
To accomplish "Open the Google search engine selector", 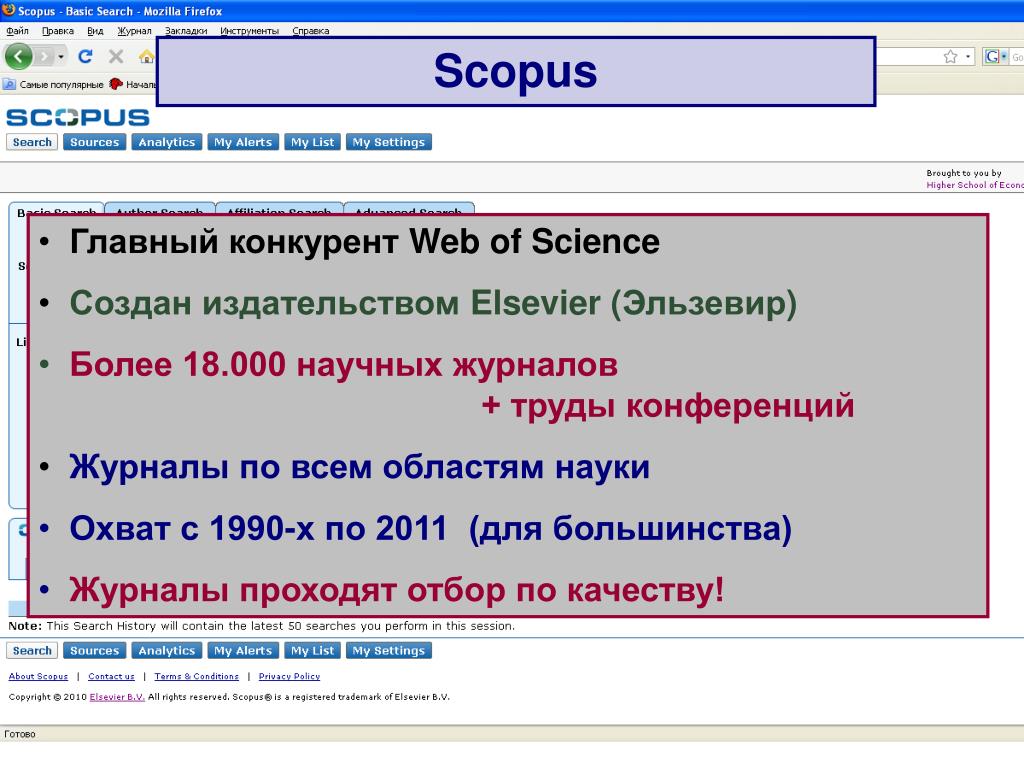I will tap(996, 57).
